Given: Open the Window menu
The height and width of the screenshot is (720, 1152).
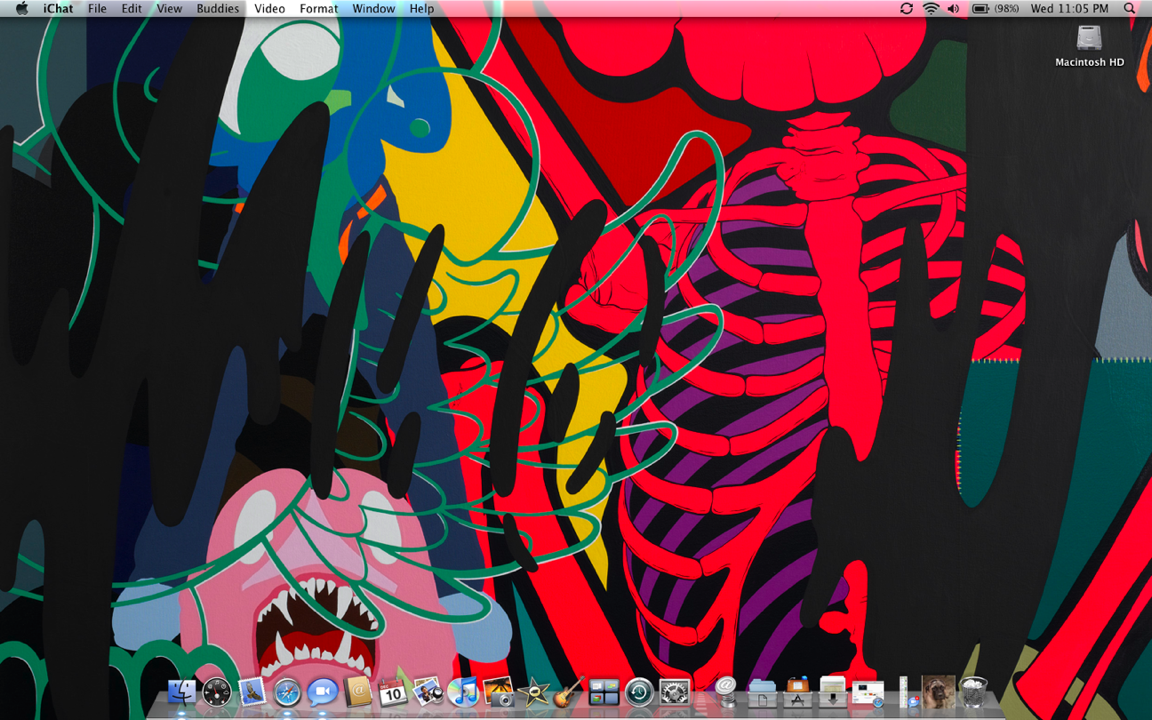Looking at the screenshot, I should 373,9.
